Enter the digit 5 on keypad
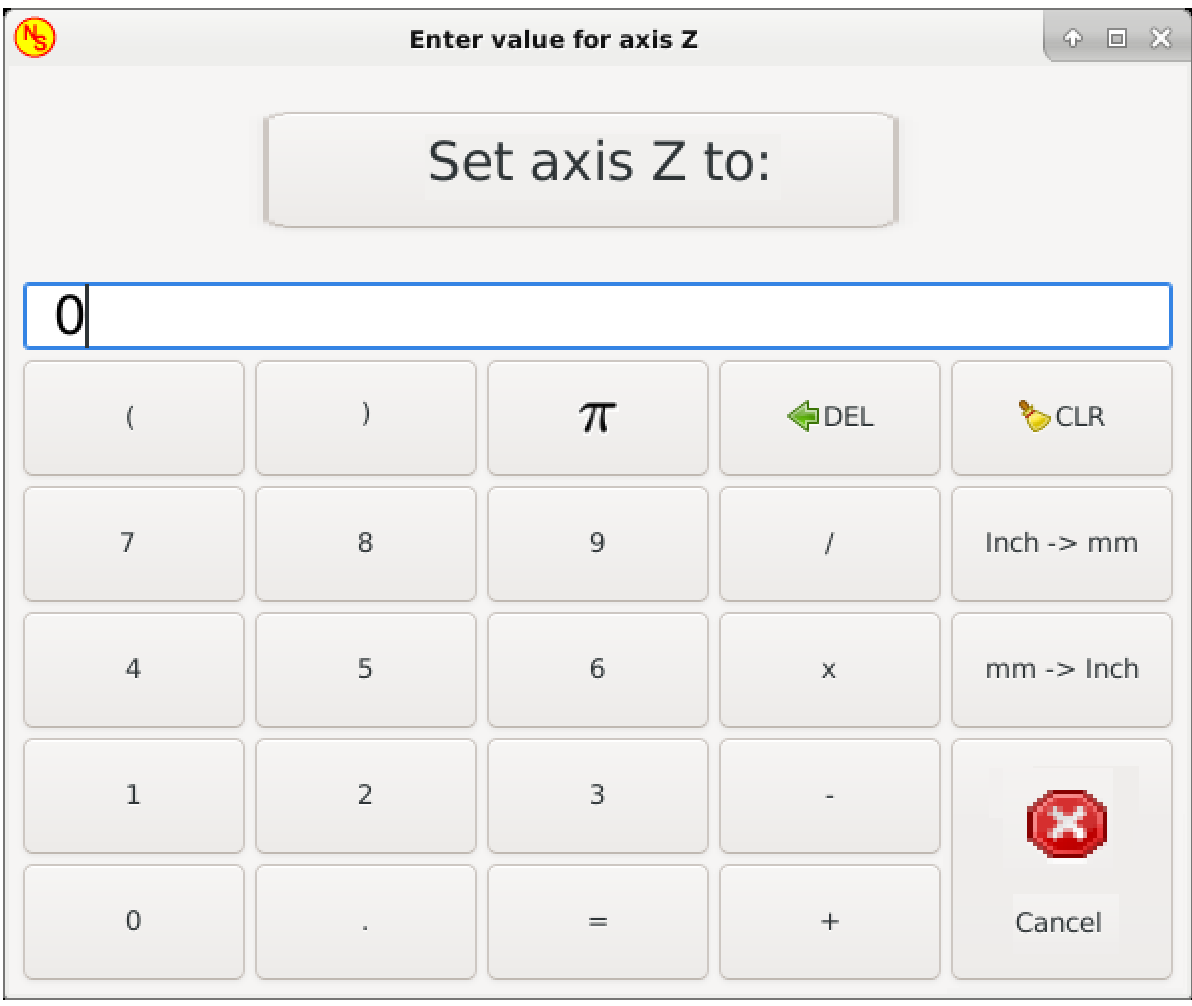Screen dimensions: 1192x1006 [365, 669]
